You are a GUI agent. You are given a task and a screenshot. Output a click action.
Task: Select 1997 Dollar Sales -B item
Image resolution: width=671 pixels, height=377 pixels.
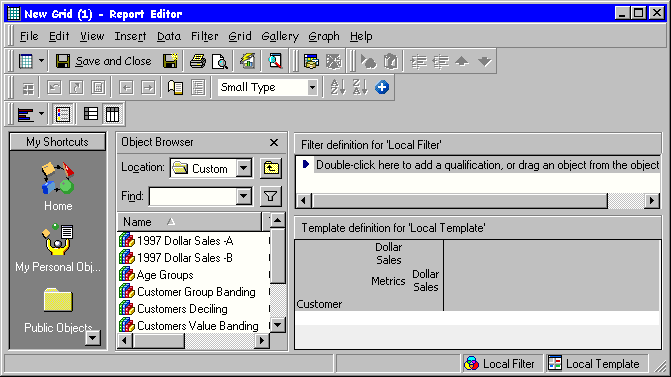176,258
